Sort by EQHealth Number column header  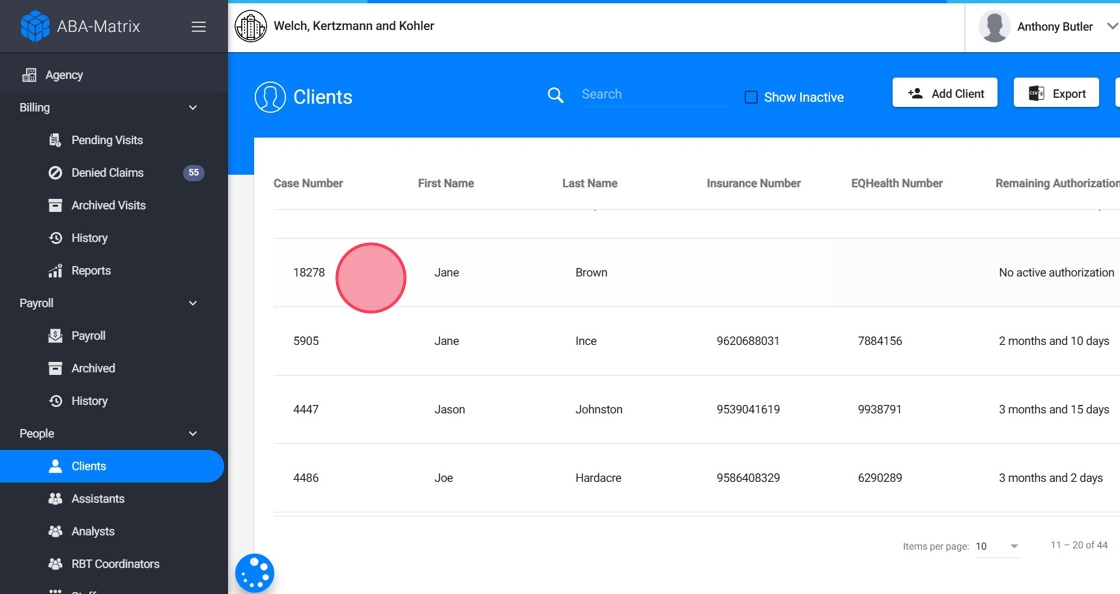tap(897, 183)
